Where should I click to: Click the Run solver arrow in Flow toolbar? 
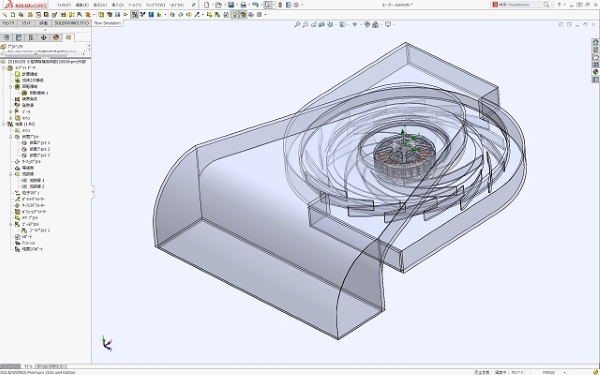(x=126, y=15)
